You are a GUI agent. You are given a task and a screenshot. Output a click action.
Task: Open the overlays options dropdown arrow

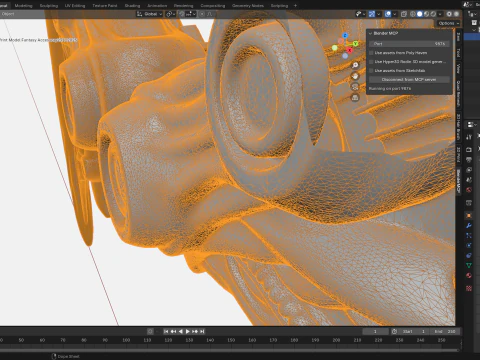point(395,14)
